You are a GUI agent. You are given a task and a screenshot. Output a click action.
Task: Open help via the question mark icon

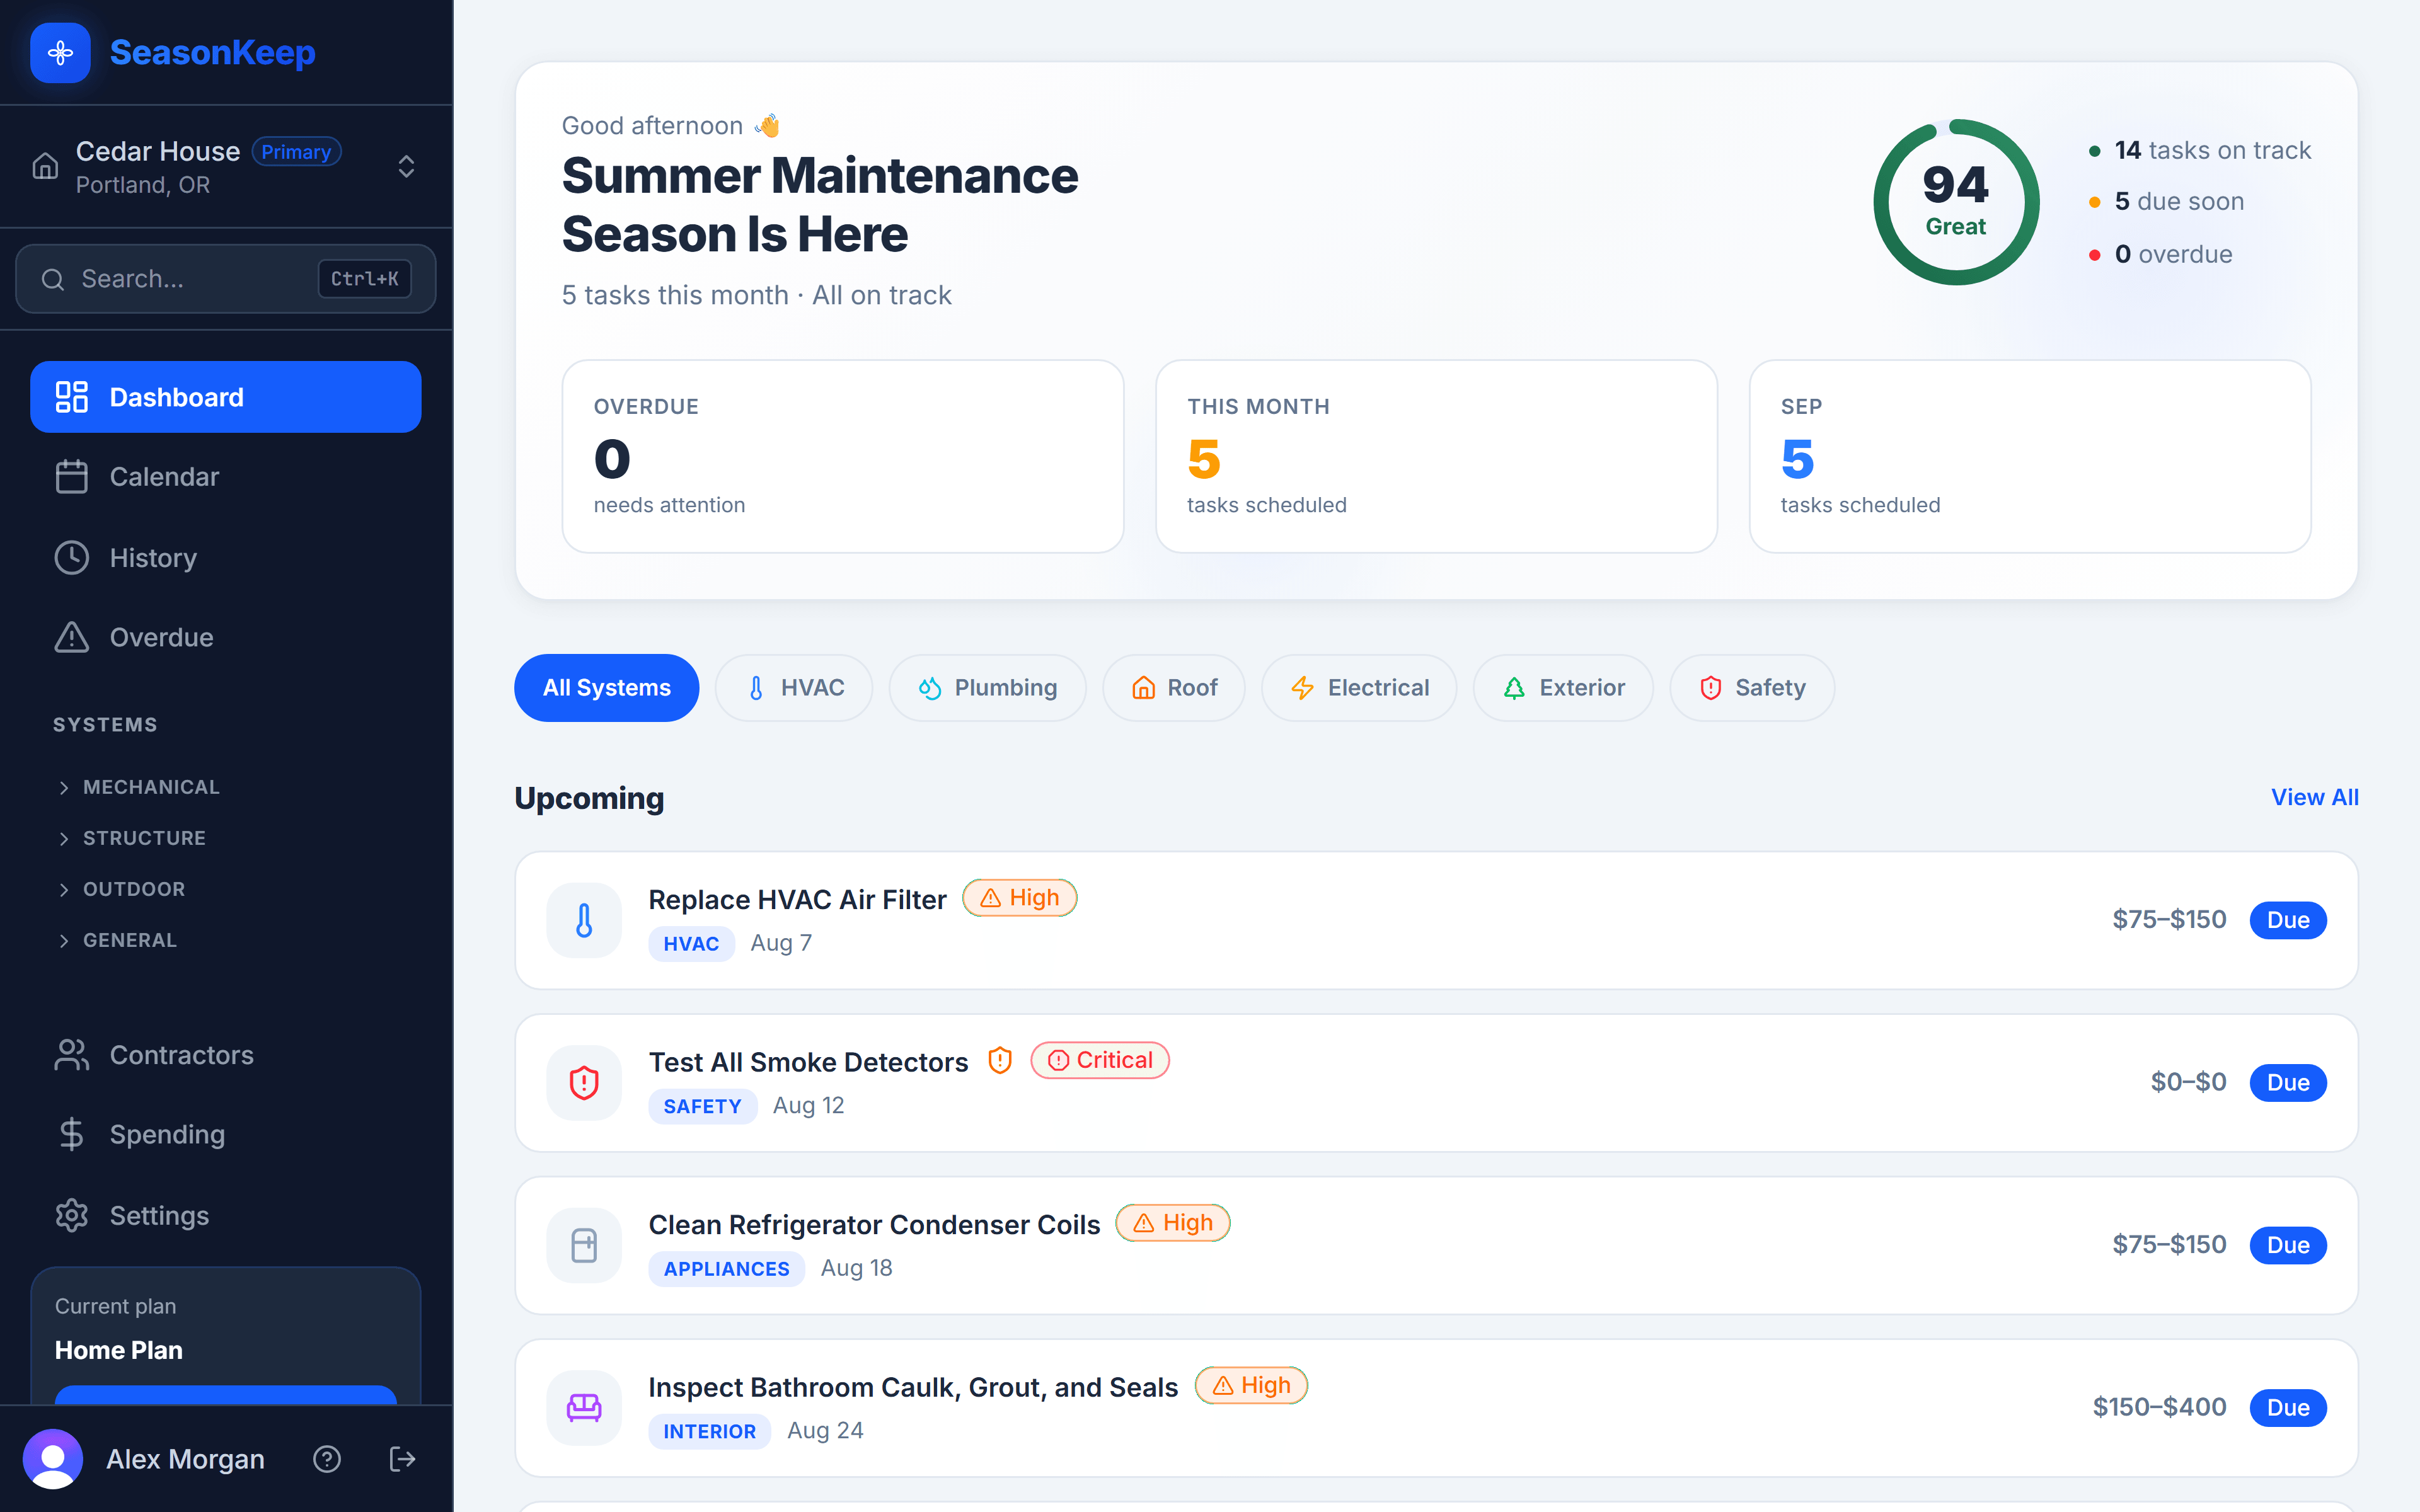[x=327, y=1459]
